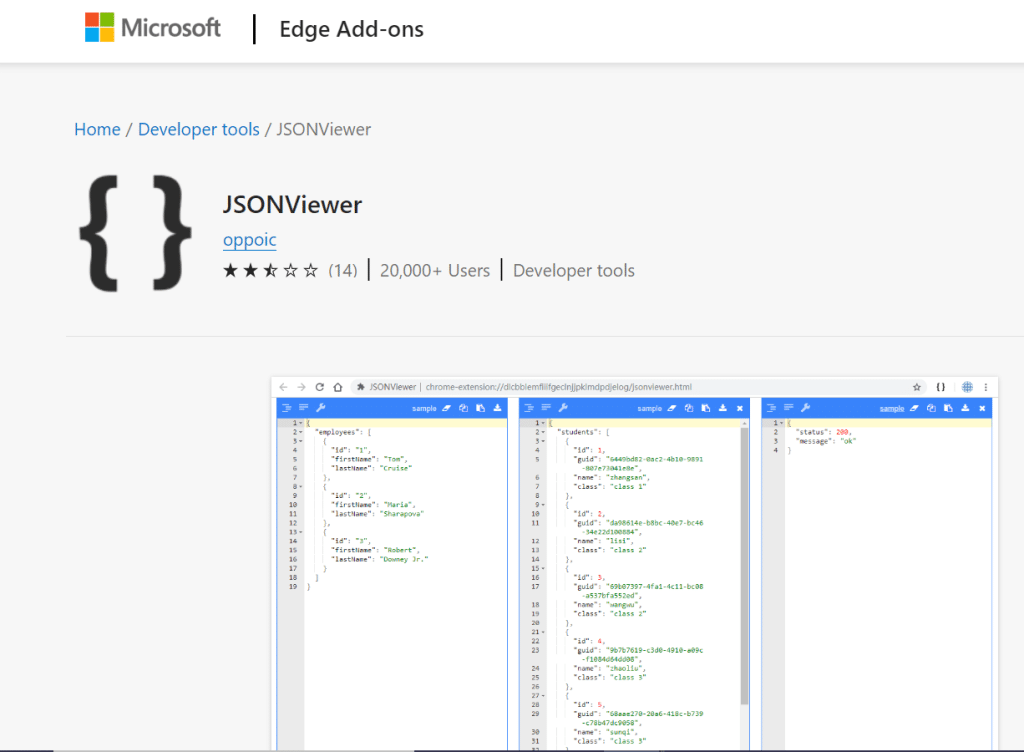Click the JSONViewer extension title
Viewport: 1024px width, 752px height.
pos(292,204)
